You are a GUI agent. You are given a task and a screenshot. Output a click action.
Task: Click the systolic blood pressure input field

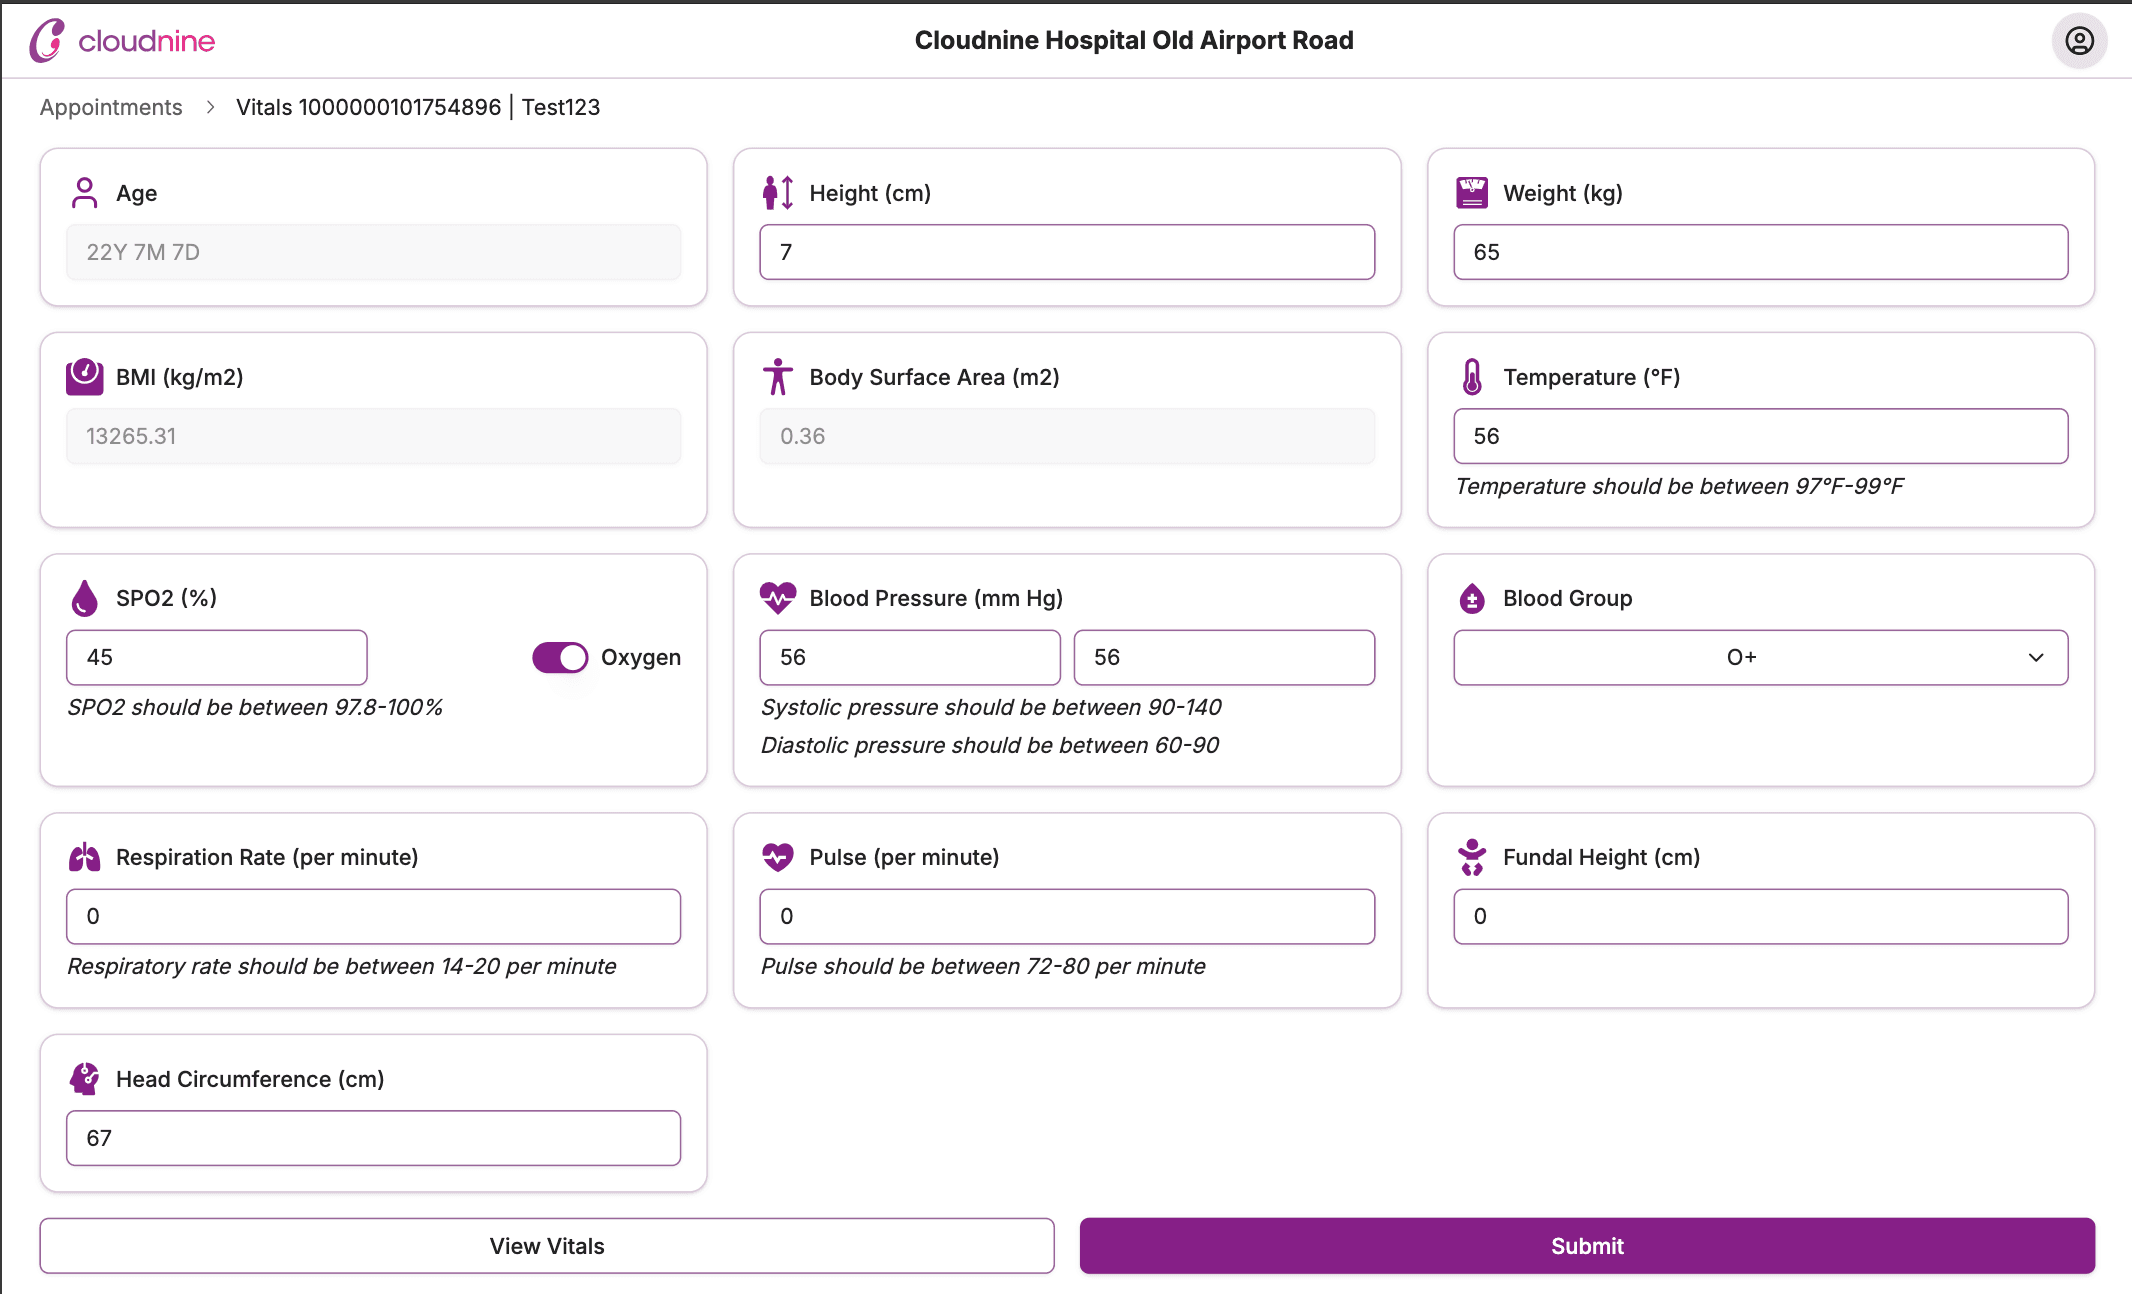[909, 657]
